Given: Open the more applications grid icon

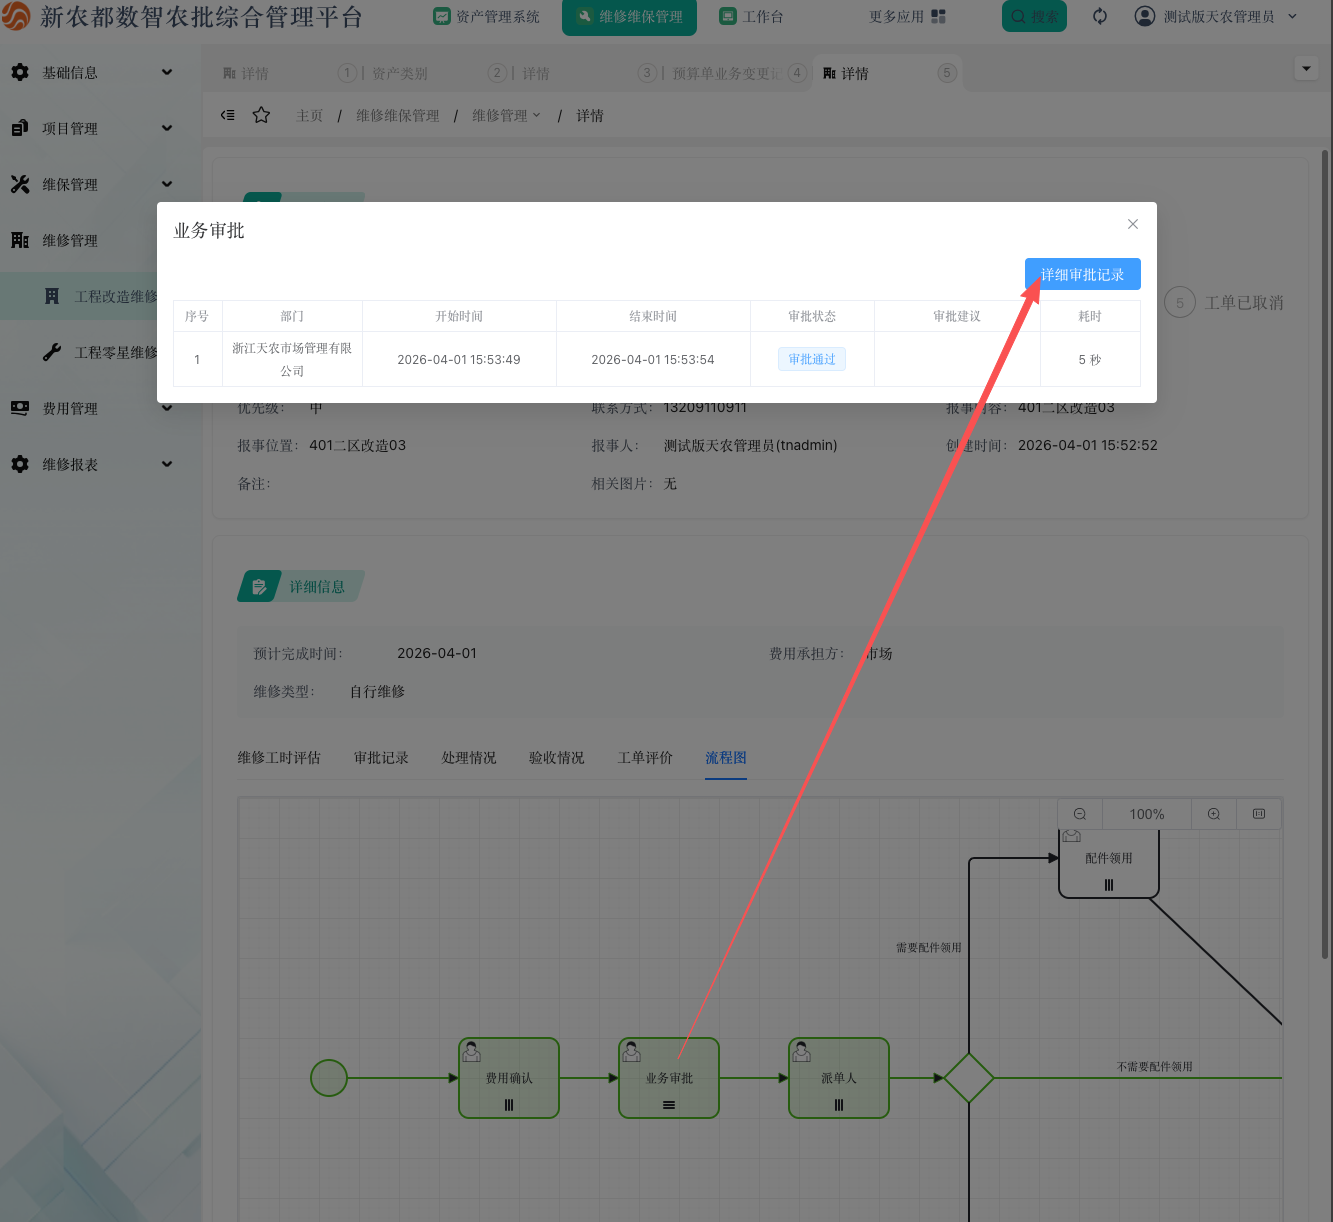Looking at the screenshot, I should point(938,16).
